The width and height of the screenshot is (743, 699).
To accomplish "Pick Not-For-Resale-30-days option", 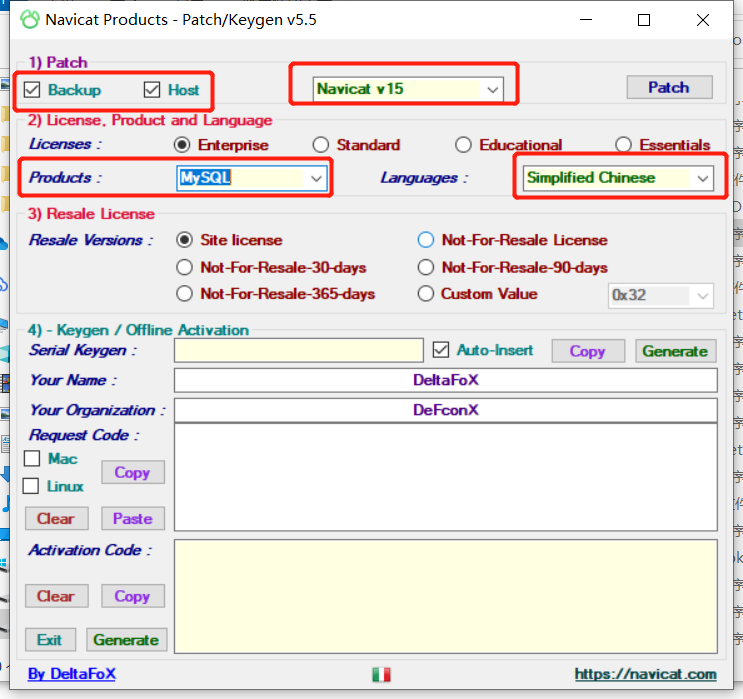I will point(184,267).
